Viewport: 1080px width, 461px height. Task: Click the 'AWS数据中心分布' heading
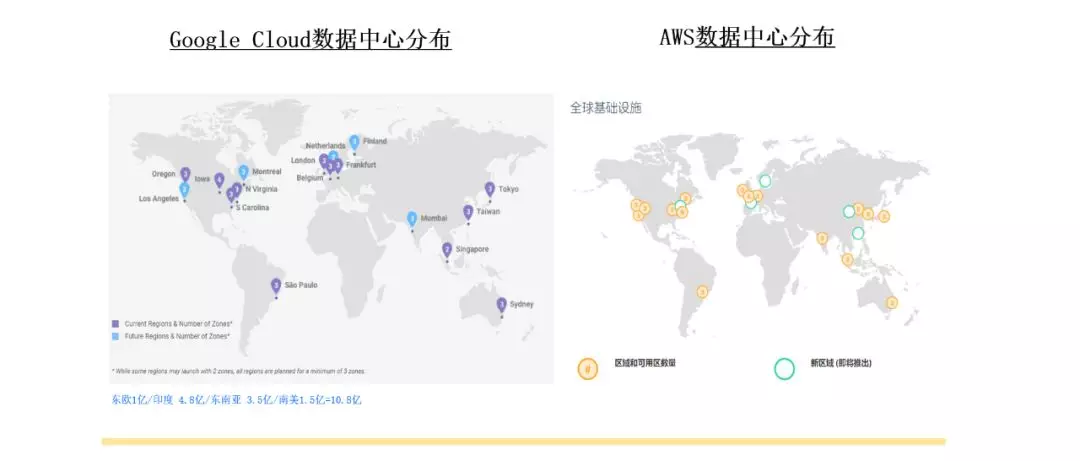coord(747,37)
